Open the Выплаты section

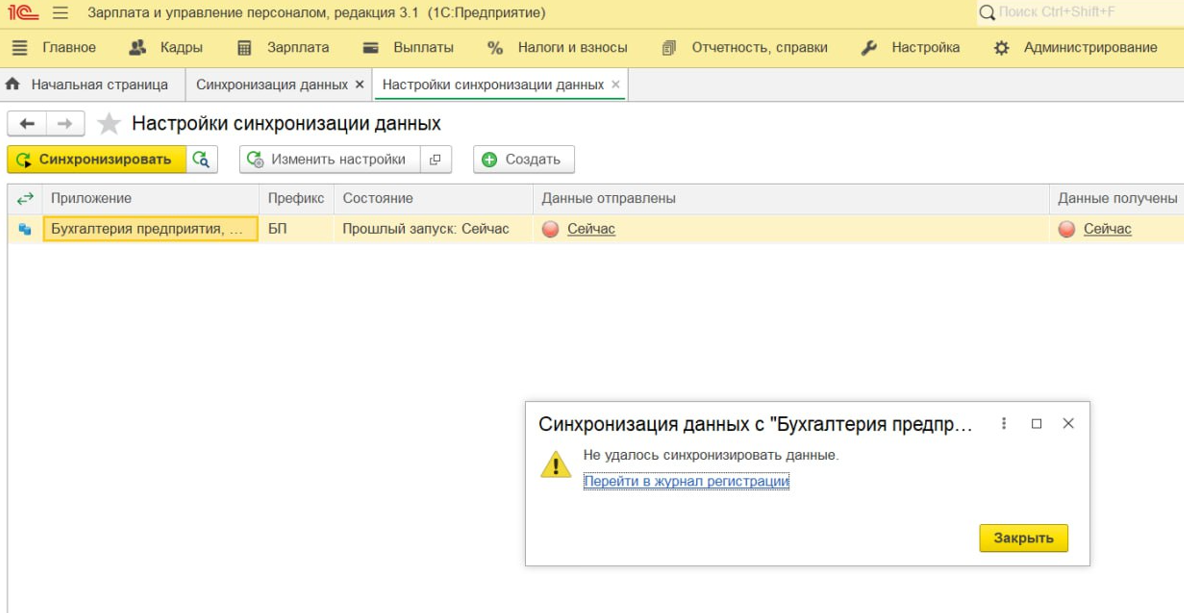409,48
